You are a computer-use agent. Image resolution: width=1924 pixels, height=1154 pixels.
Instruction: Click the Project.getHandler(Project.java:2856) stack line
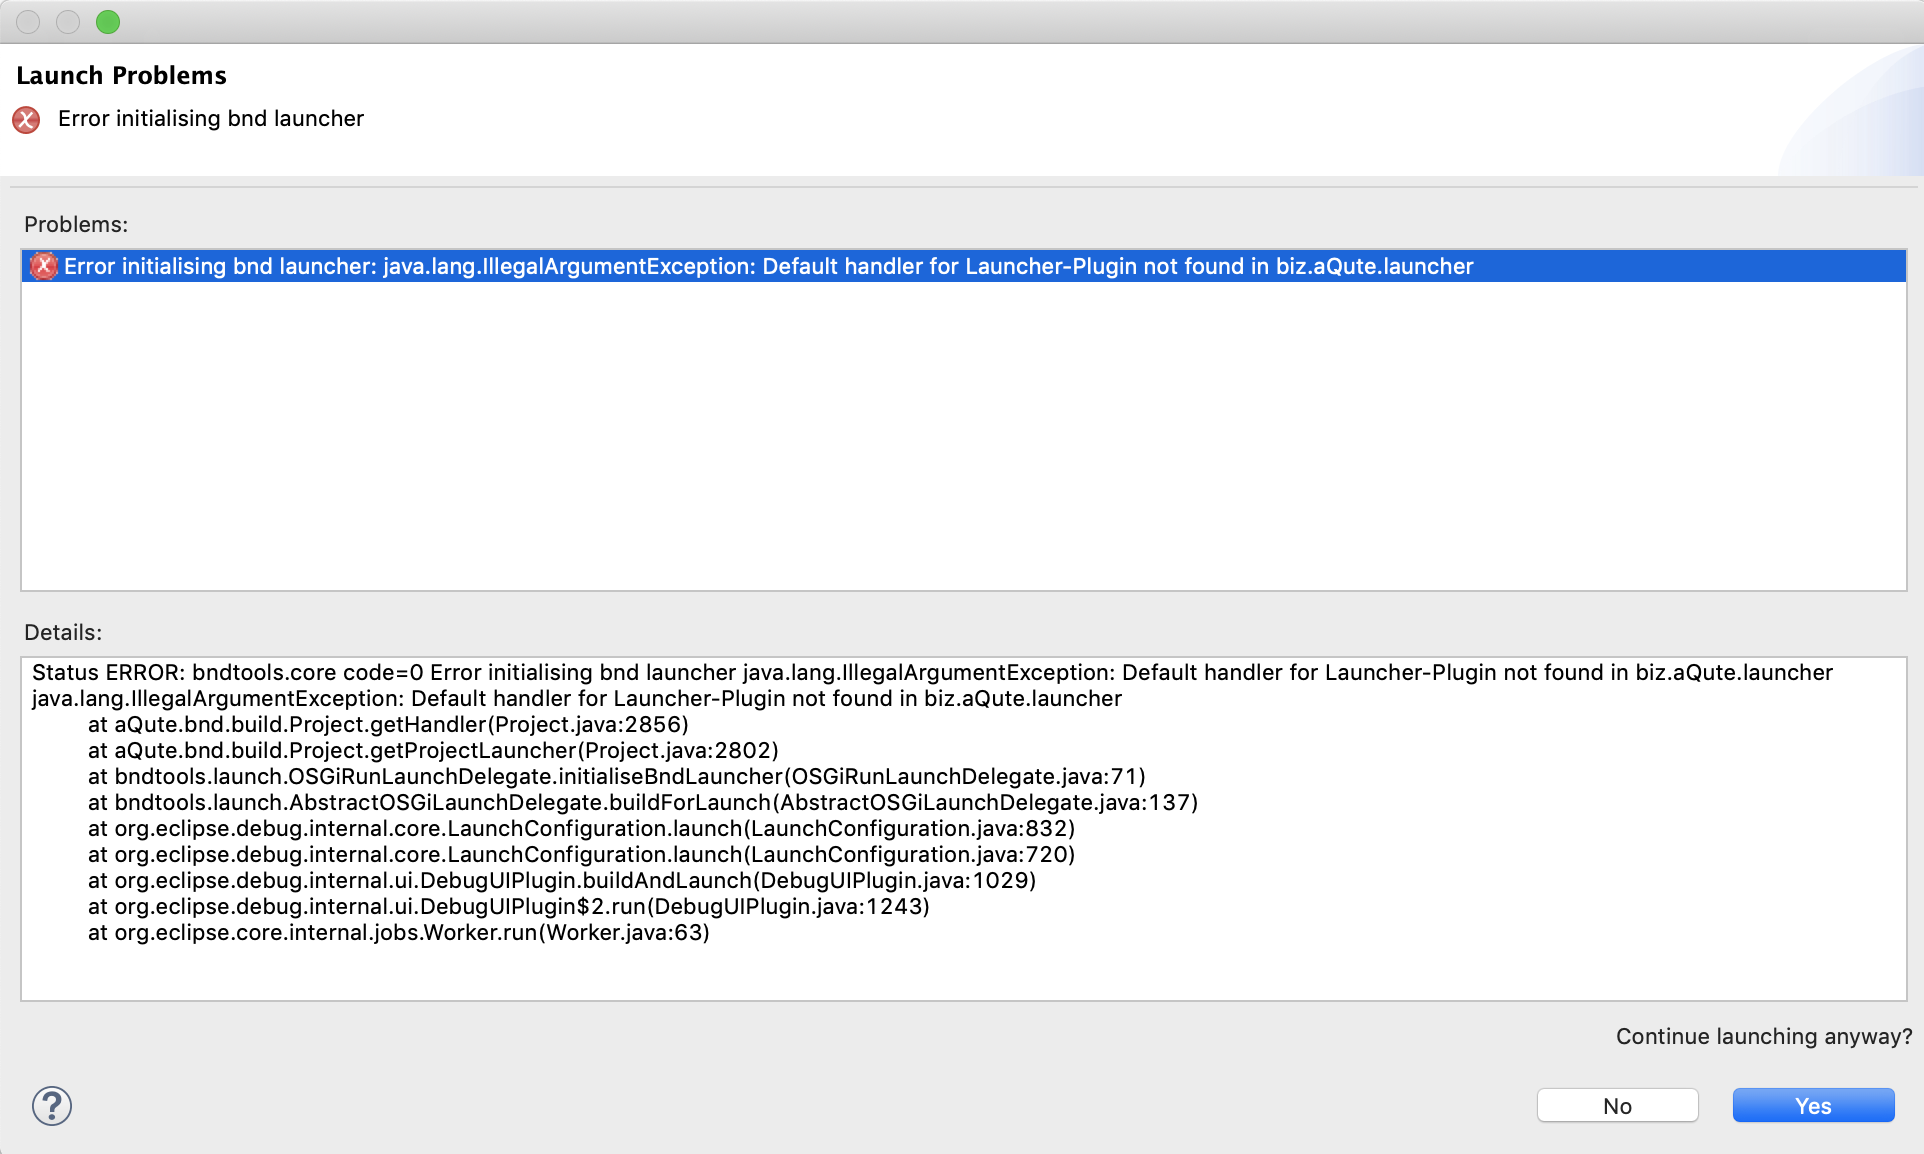coord(388,724)
